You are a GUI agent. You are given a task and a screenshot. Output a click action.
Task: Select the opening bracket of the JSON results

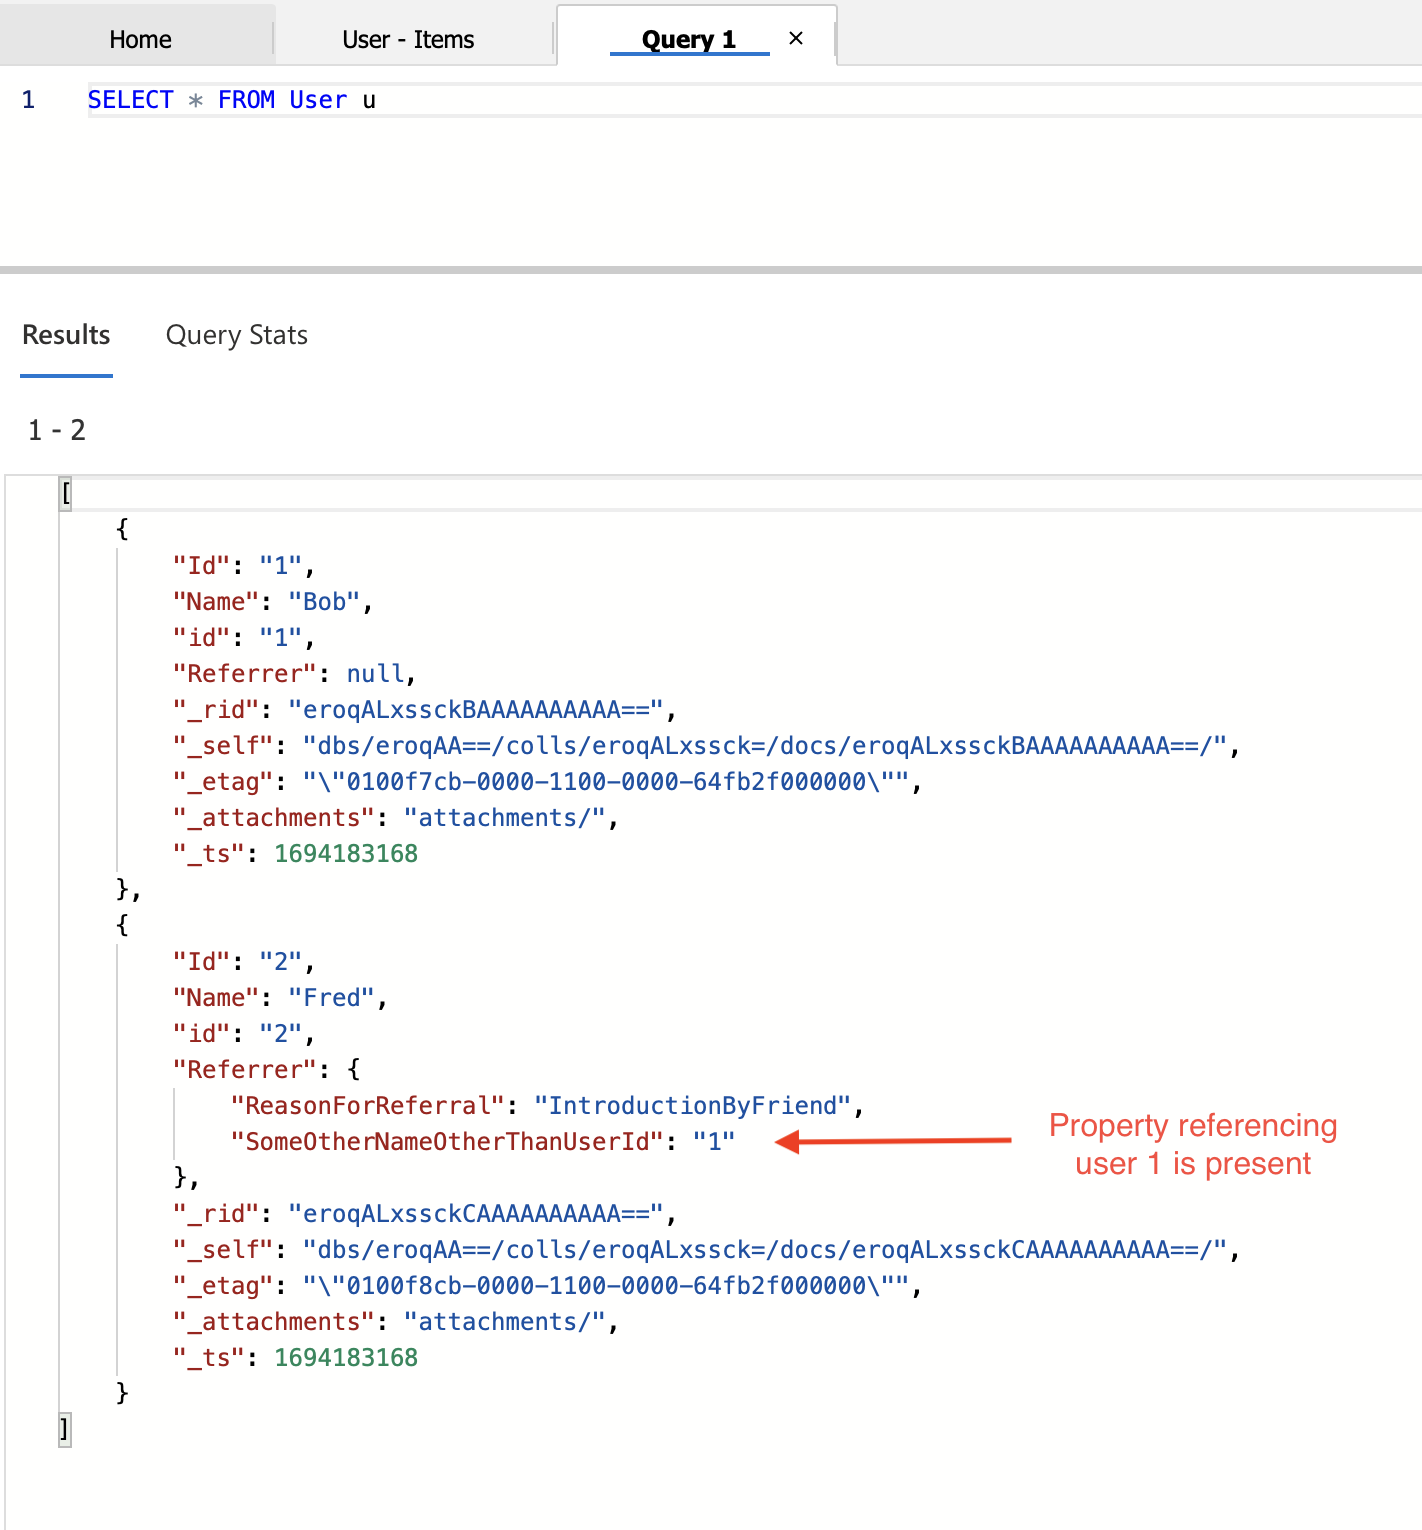(x=65, y=492)
